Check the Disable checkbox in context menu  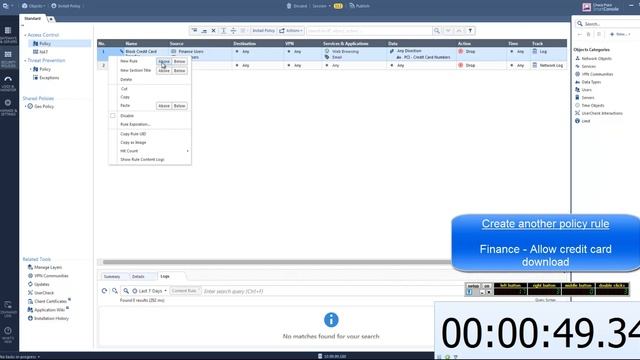[x=113, y=116]
